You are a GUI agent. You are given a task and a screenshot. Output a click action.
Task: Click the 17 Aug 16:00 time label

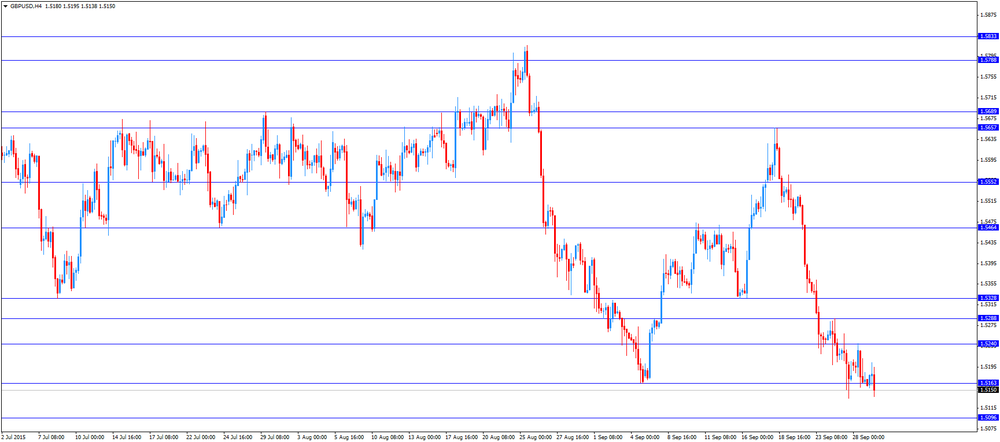460,438
